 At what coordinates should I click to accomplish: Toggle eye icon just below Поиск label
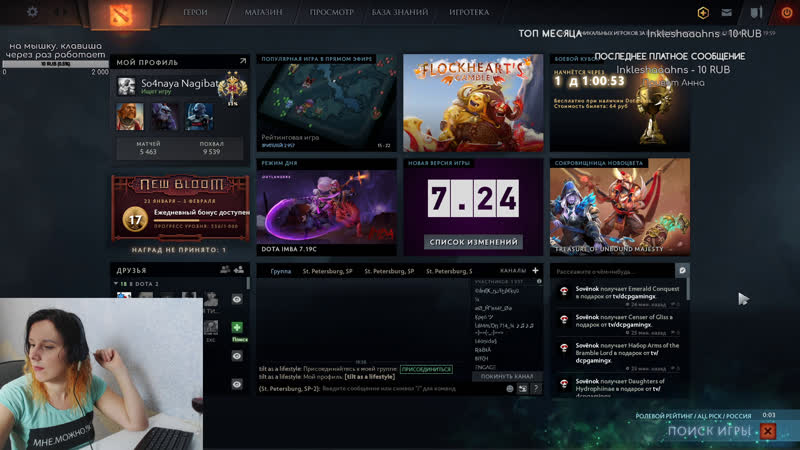(237, 356)
